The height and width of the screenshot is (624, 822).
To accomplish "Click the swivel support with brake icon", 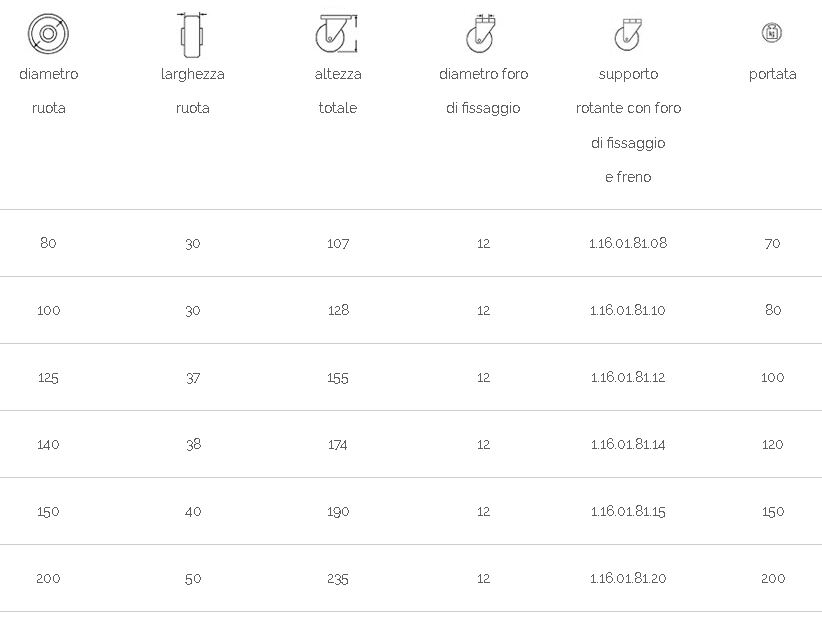I will (x=628, y=35).
